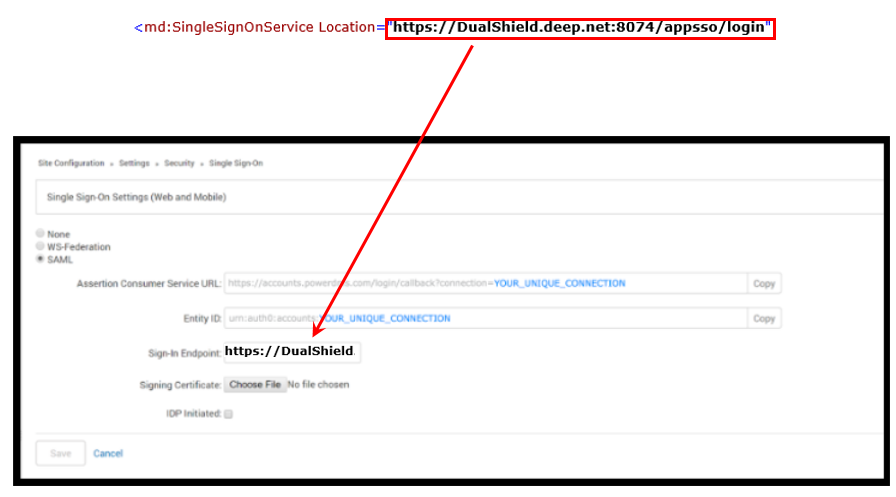
Task: Click the 'Signing Certificate:' label
Action: coord(181,385)
